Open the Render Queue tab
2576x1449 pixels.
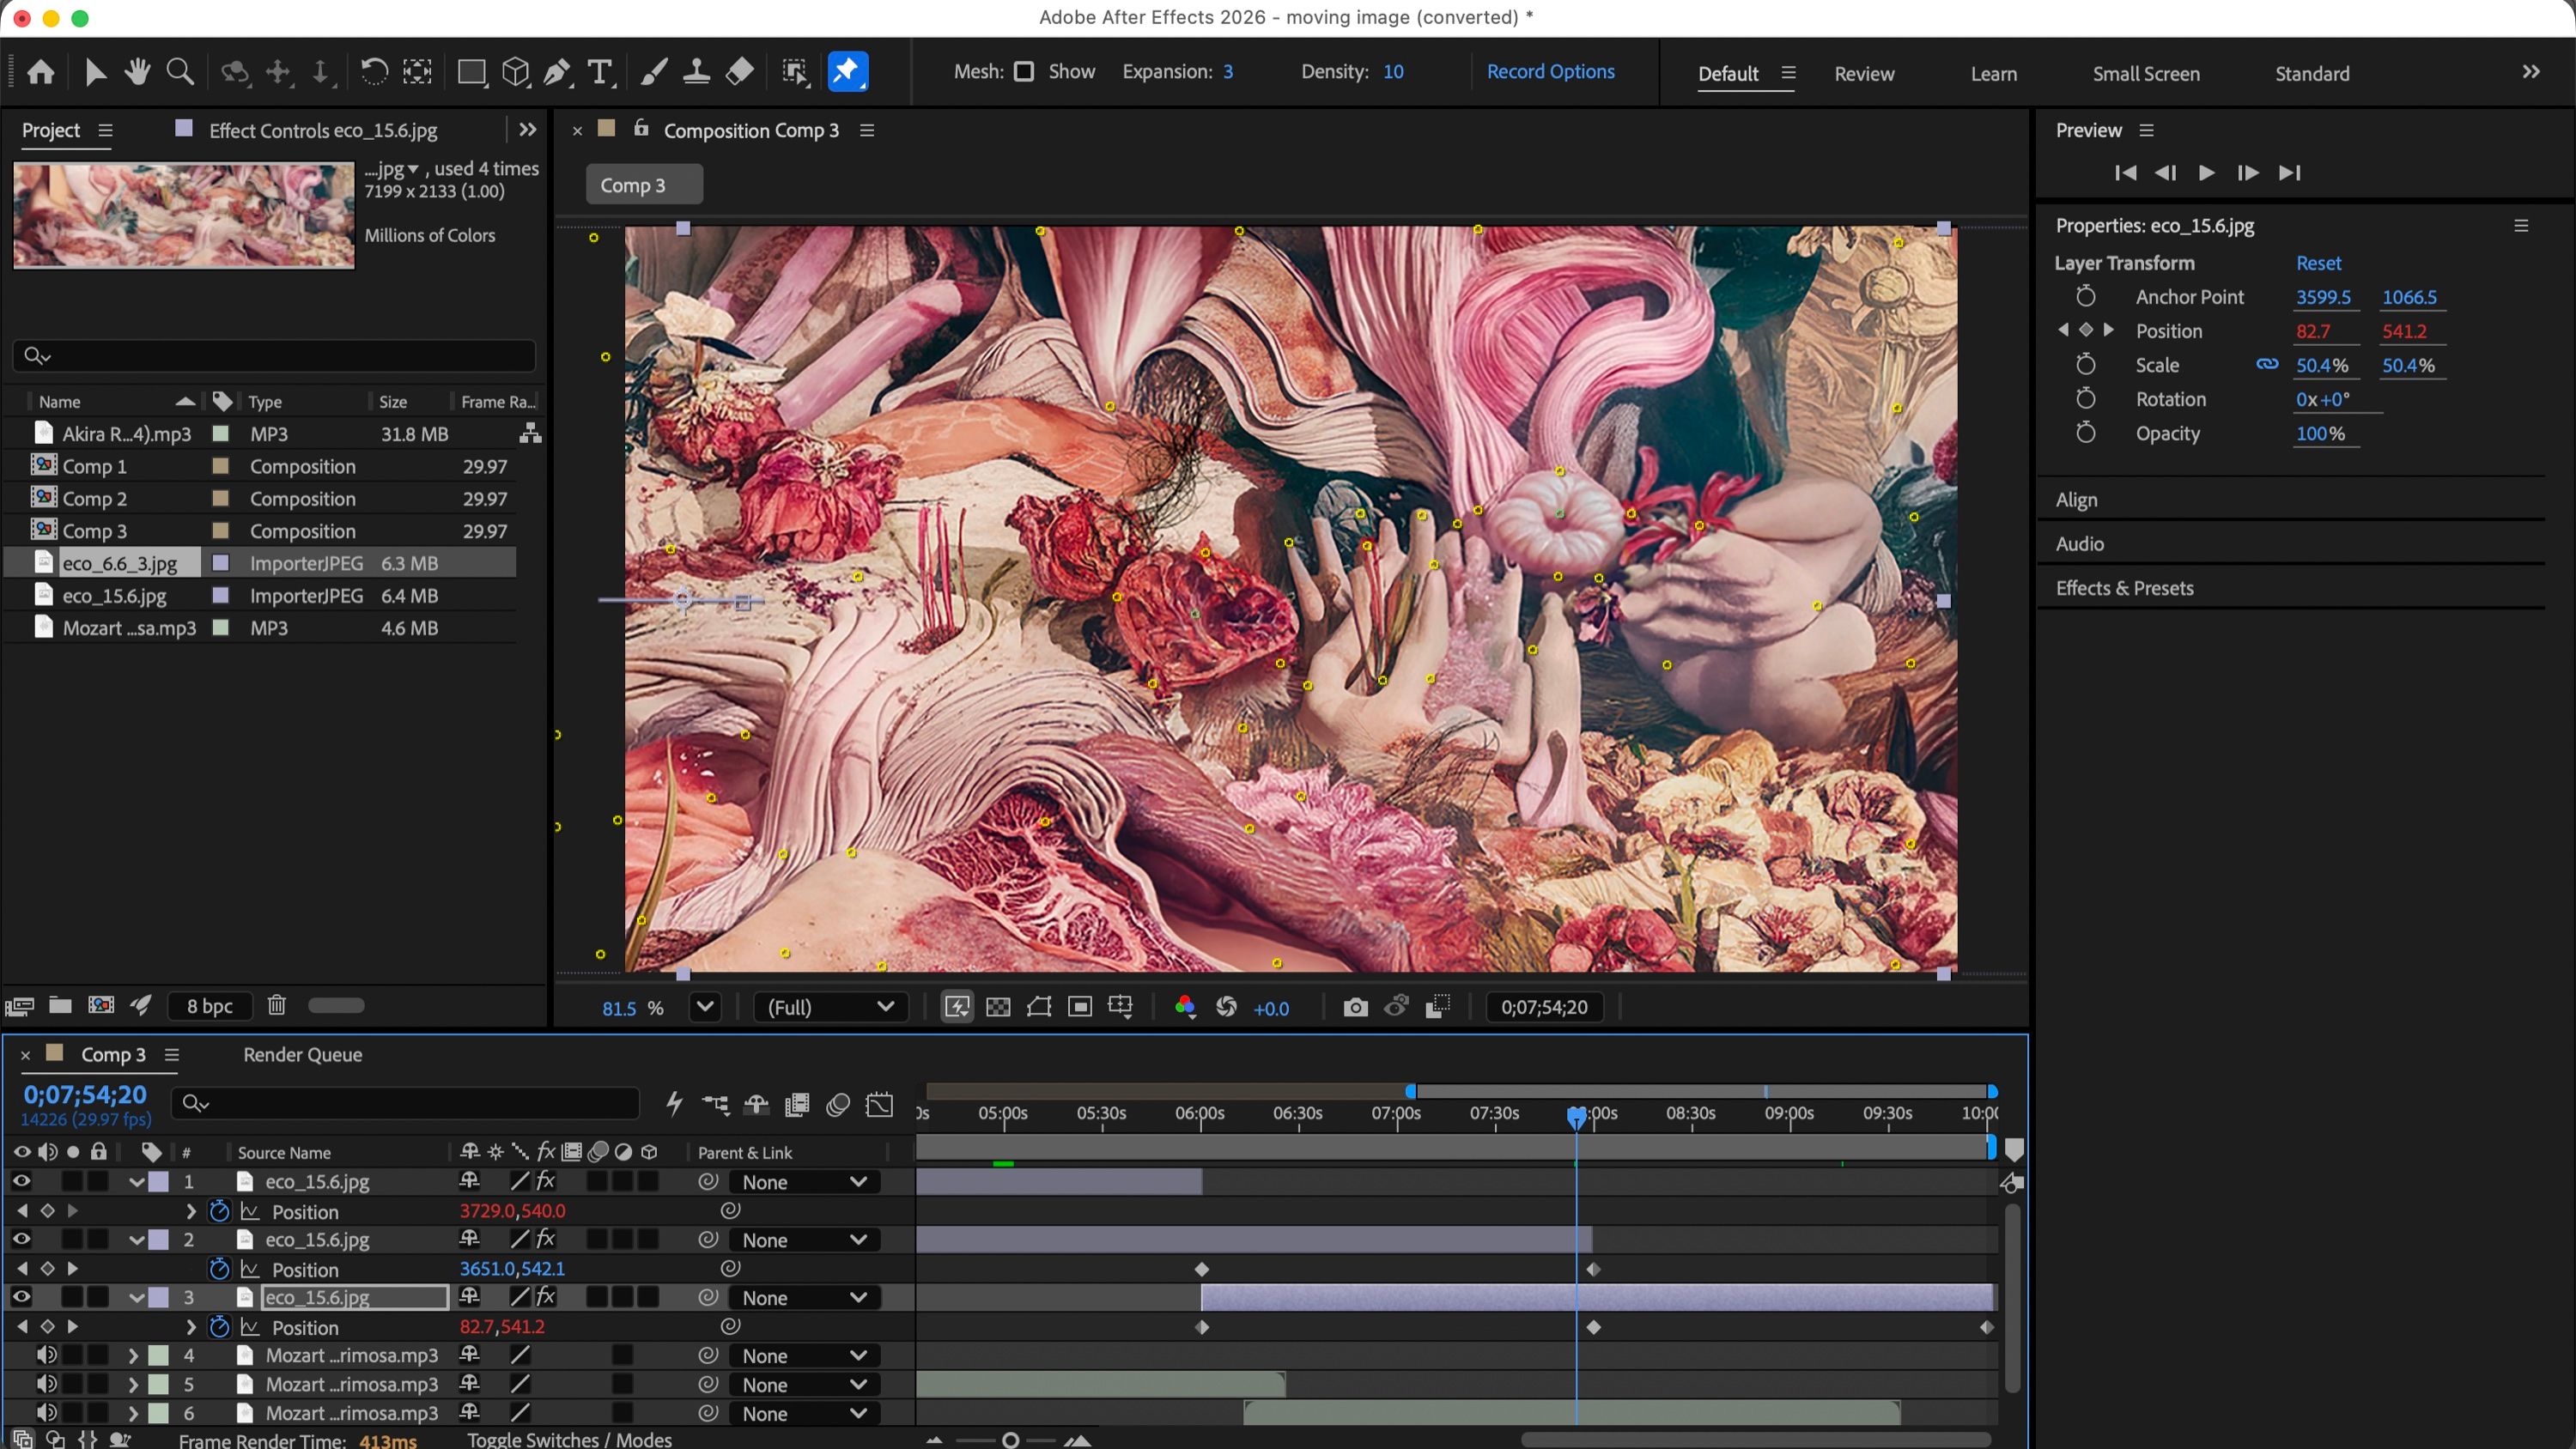302,1055
